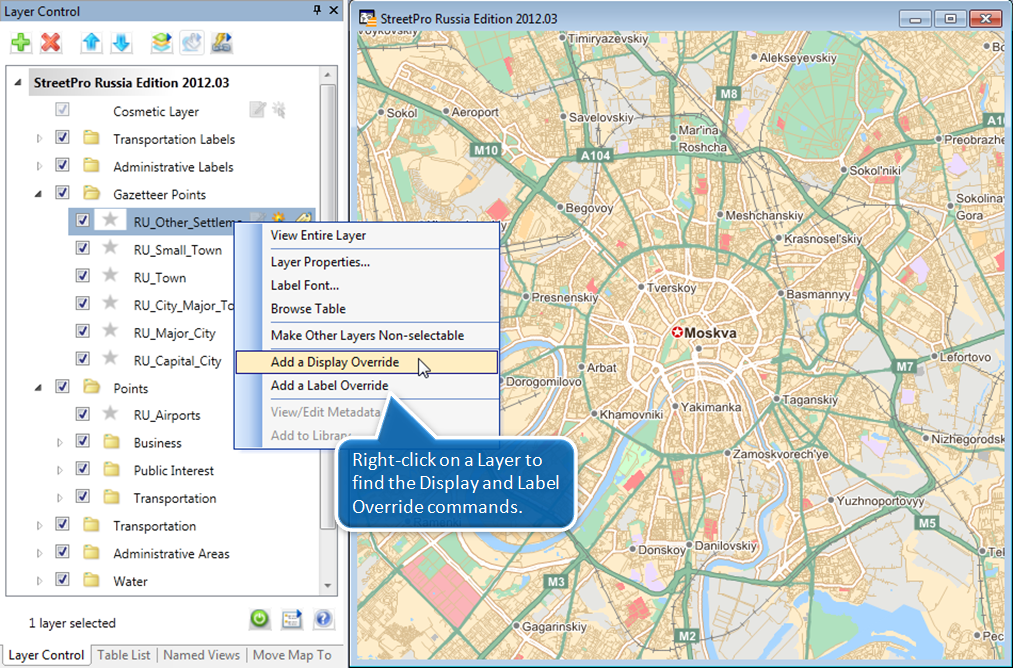Toggle the RU_Airports layer checkbox
Viewport: 1013px width, 668px height.
(x=83, y=414)
